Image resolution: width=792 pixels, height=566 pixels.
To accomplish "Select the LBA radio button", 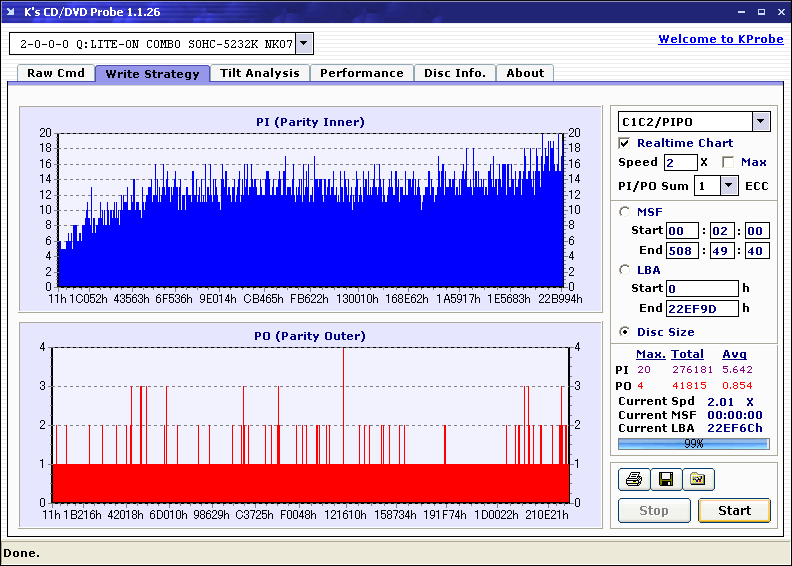I will [626, 269].
